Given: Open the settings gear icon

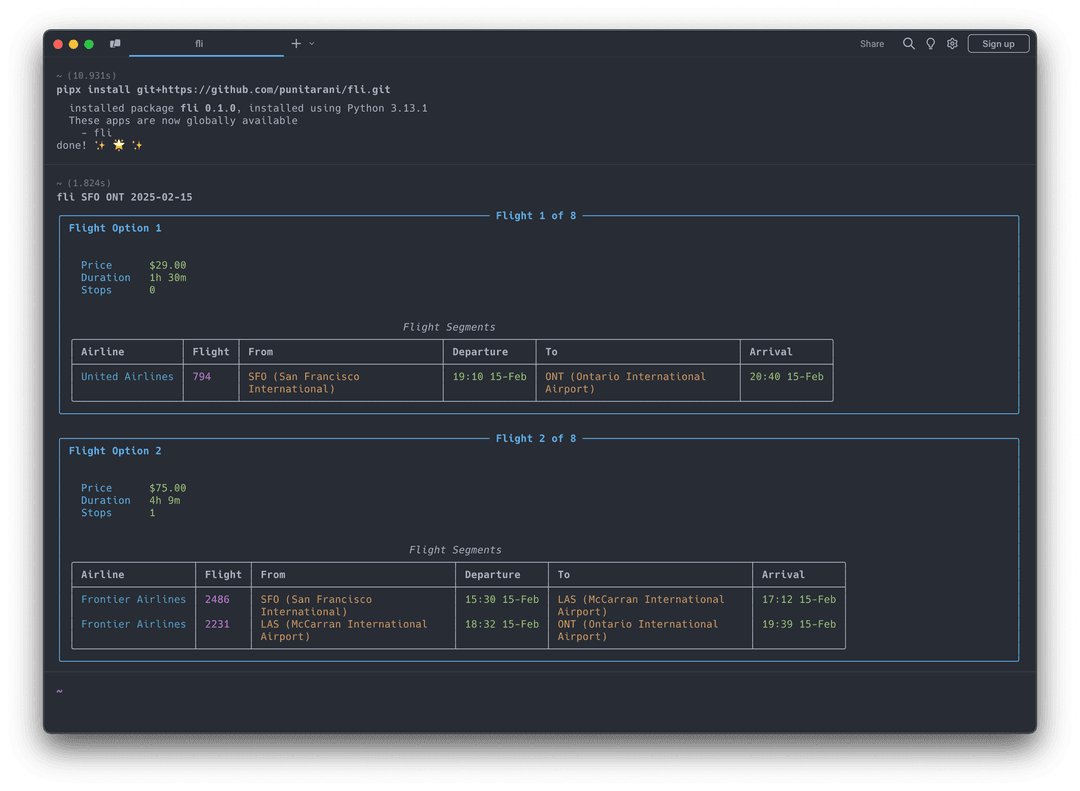Looking at the screenshot, I should [952, 43].
